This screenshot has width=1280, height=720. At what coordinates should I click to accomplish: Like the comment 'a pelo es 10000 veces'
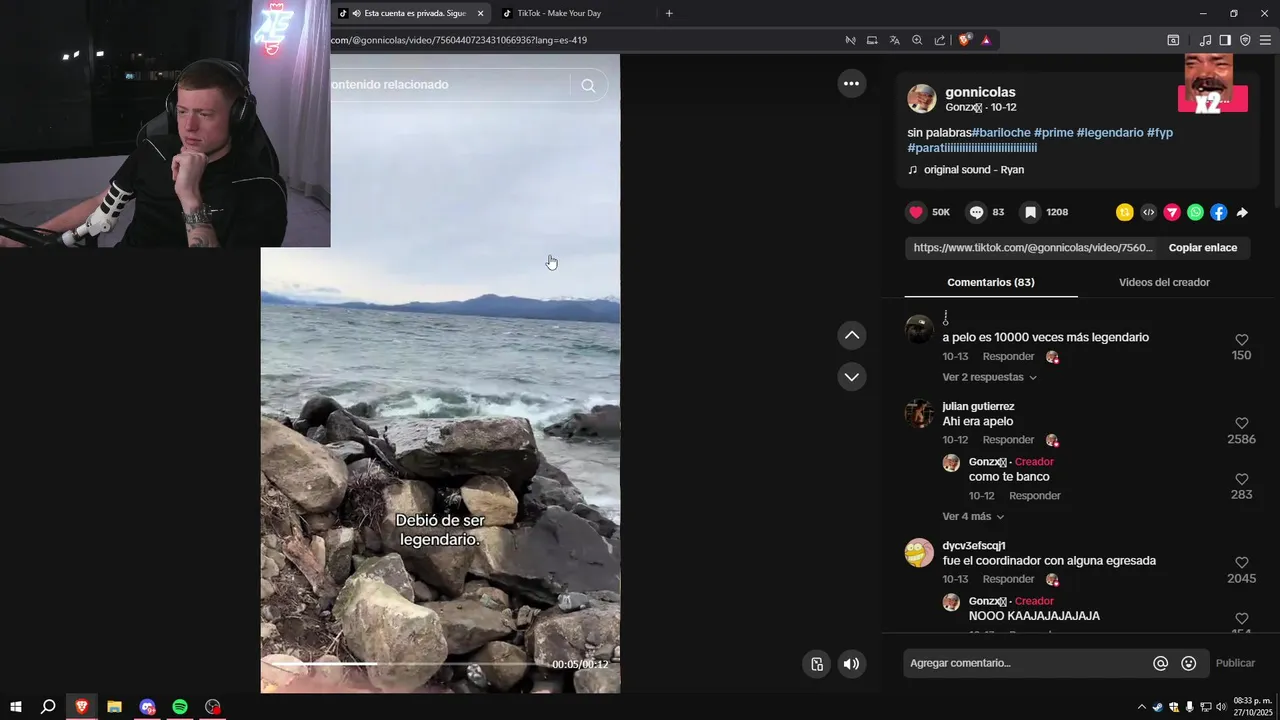1242,340
